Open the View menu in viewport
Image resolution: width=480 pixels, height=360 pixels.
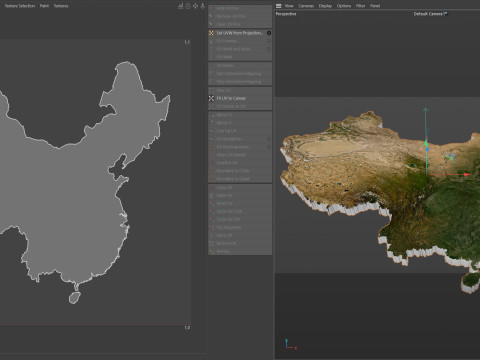(x=289, y=6)
